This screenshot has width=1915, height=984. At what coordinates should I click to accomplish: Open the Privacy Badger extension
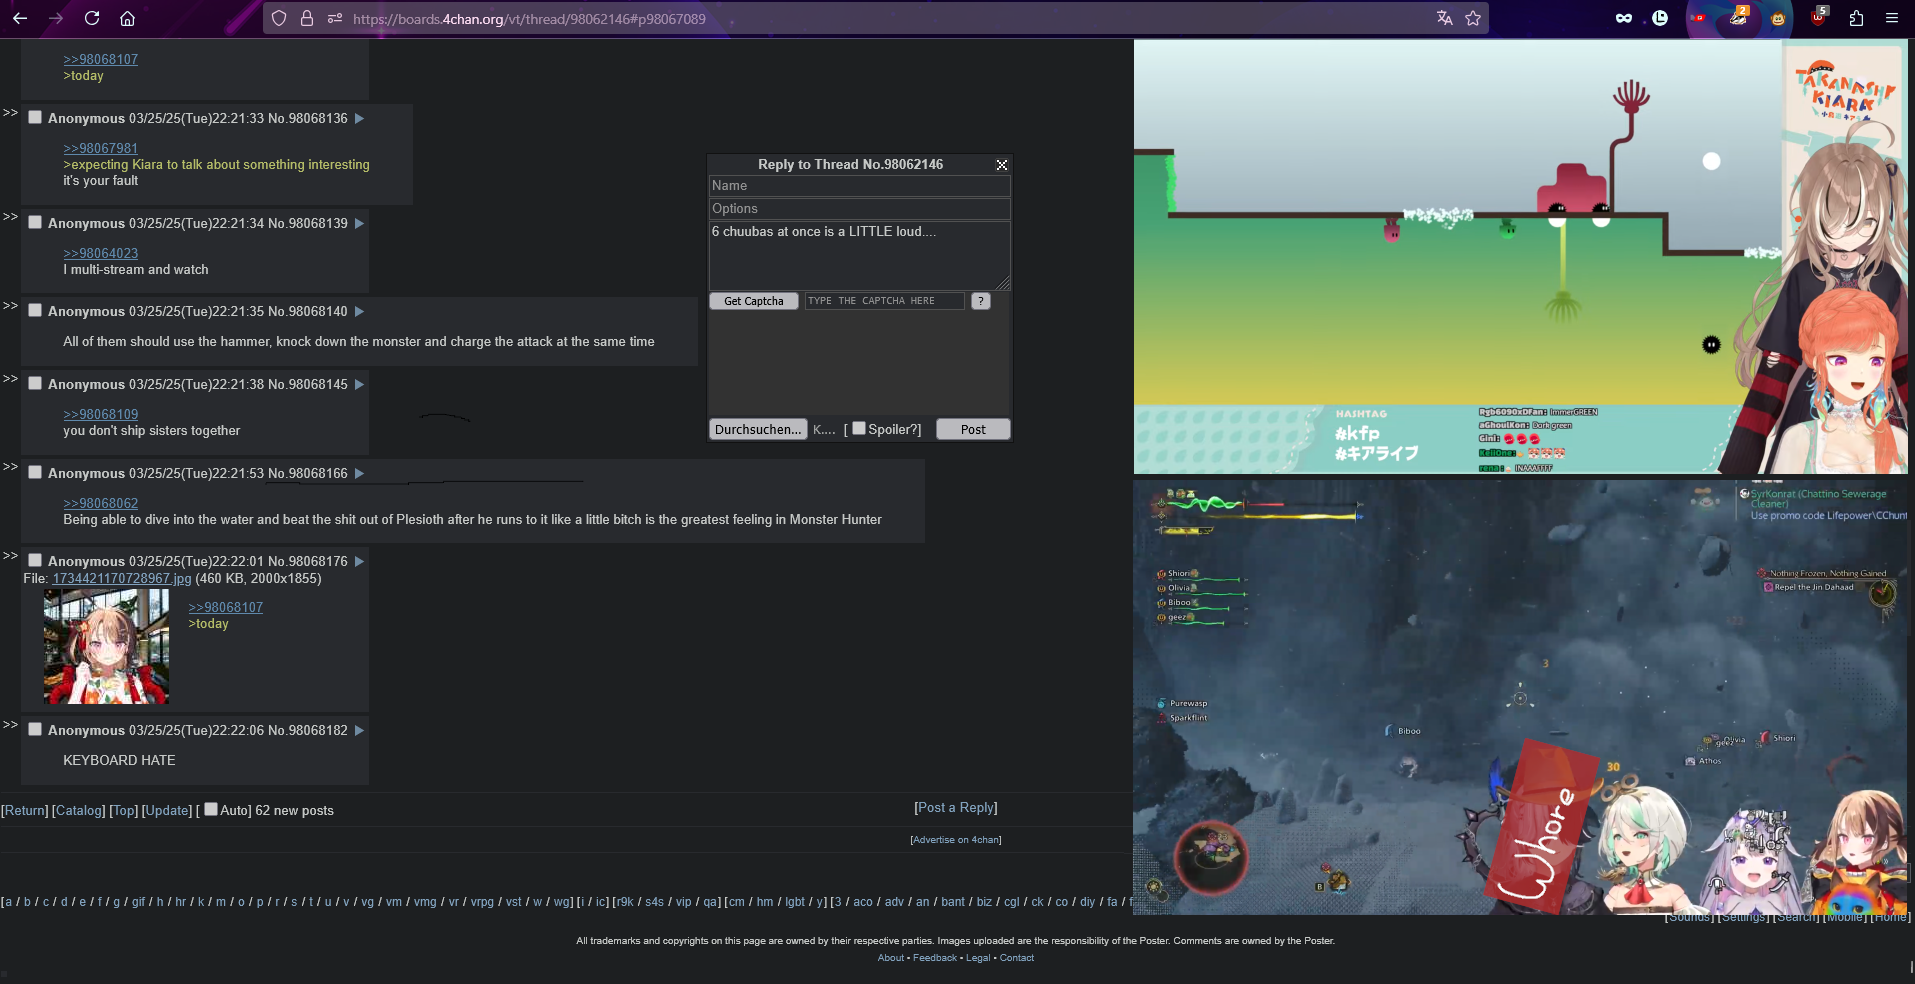(x=1739, y=18)
